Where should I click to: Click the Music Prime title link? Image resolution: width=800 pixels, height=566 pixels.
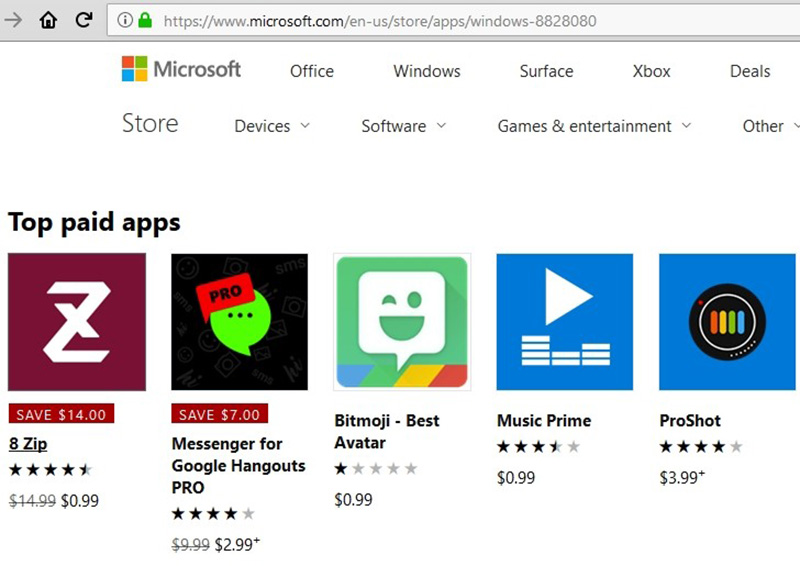(x=544, y=421)
